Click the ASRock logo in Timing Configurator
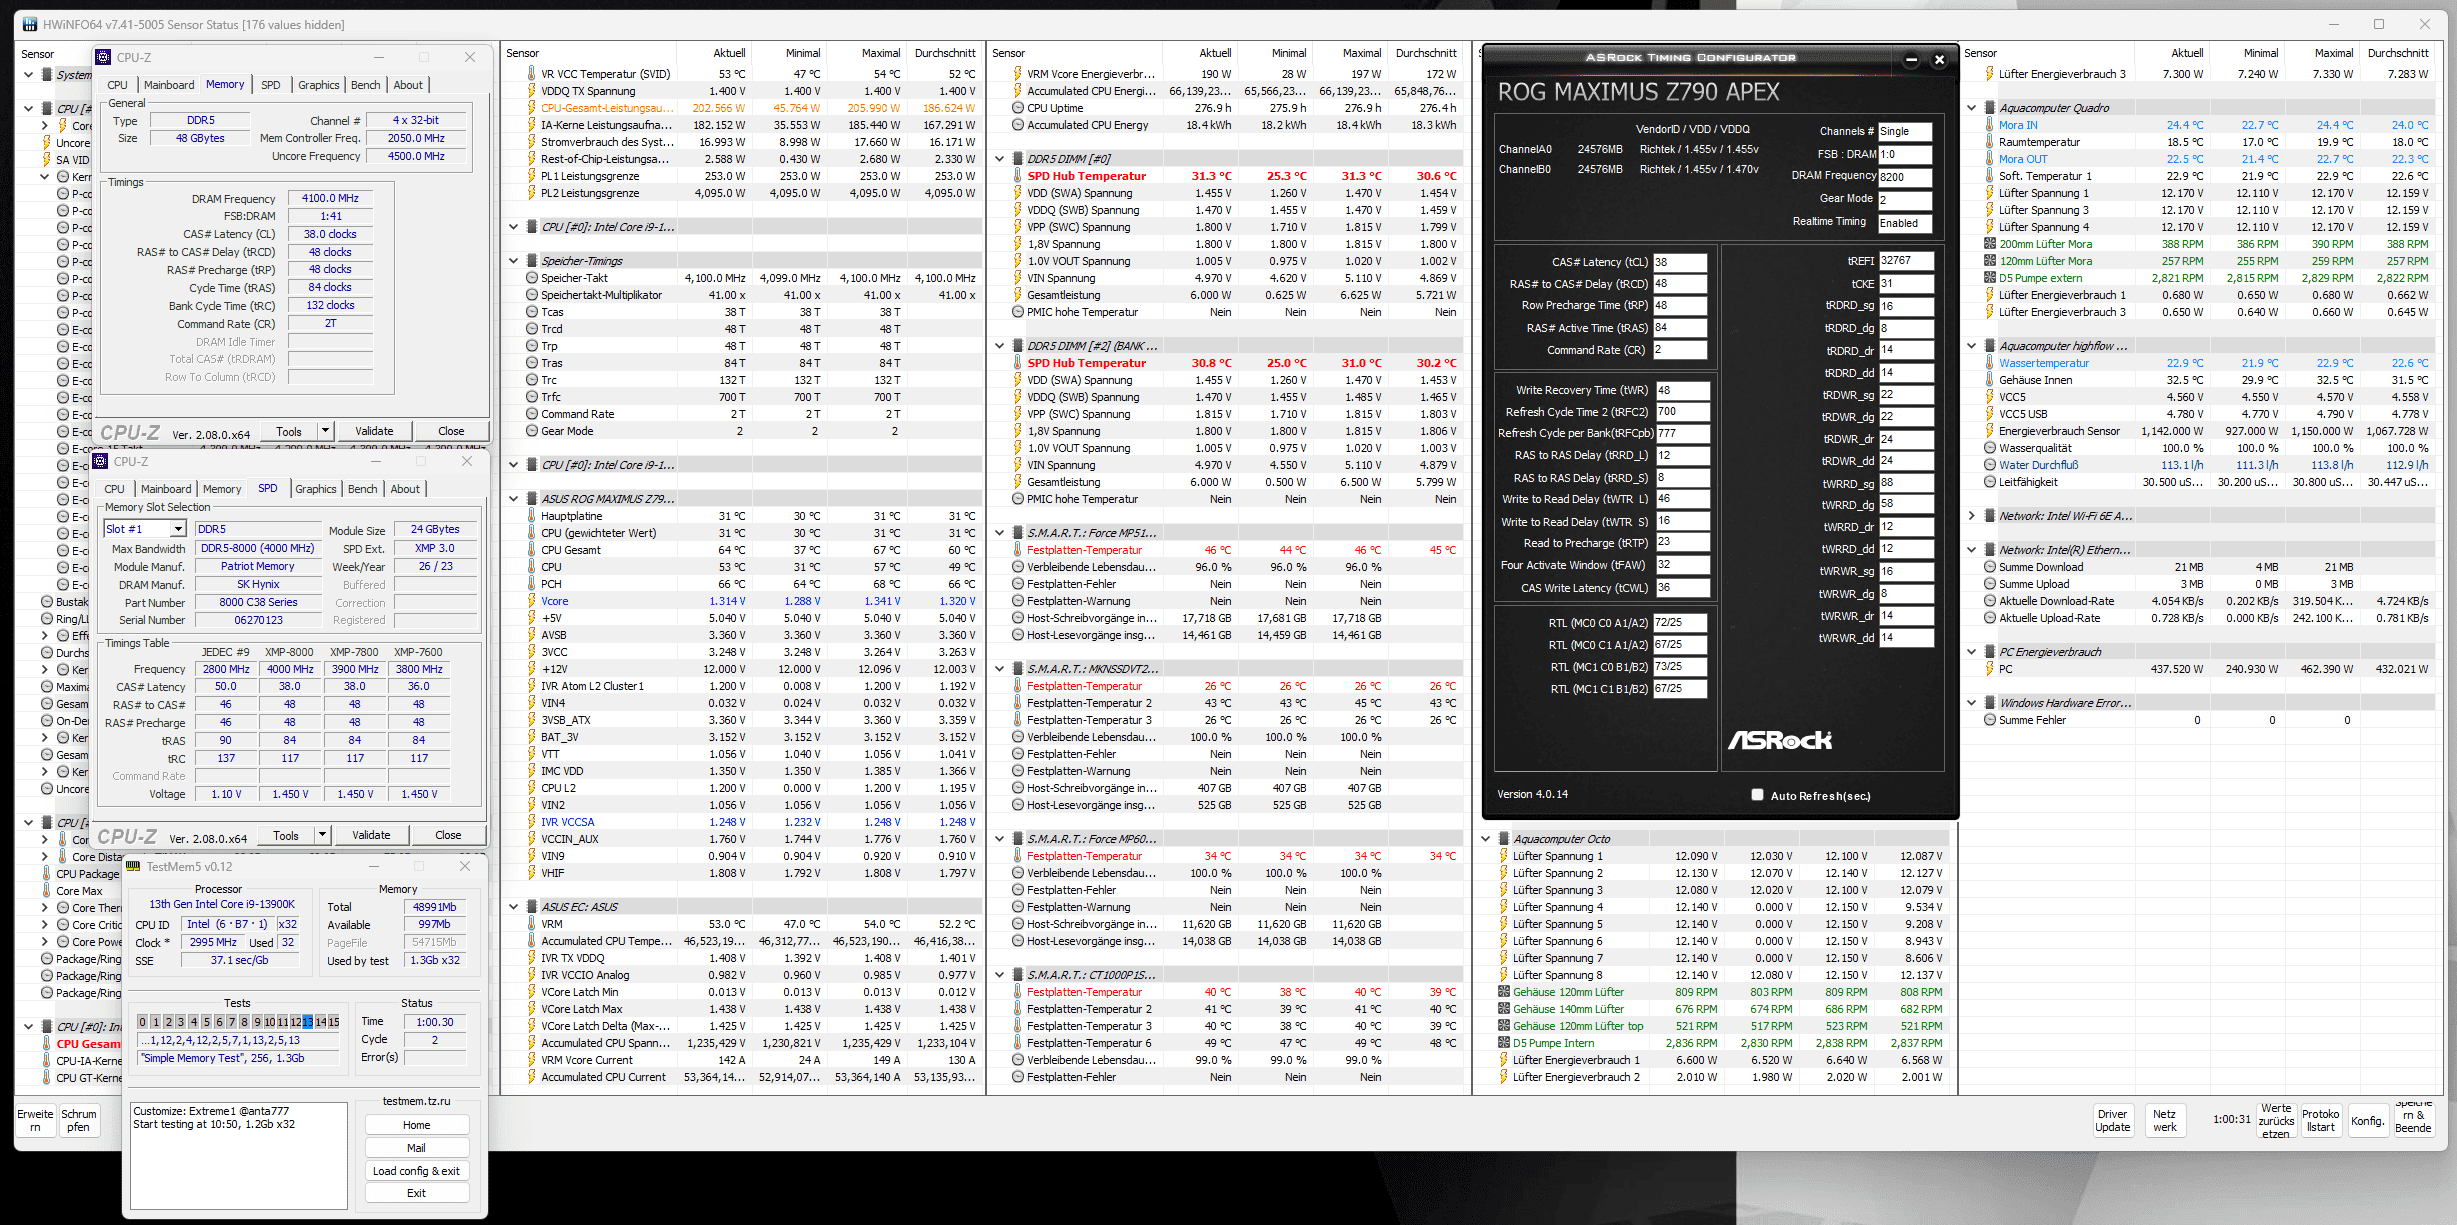This screenshot has height=1225, width=2457. [1780, 740]
